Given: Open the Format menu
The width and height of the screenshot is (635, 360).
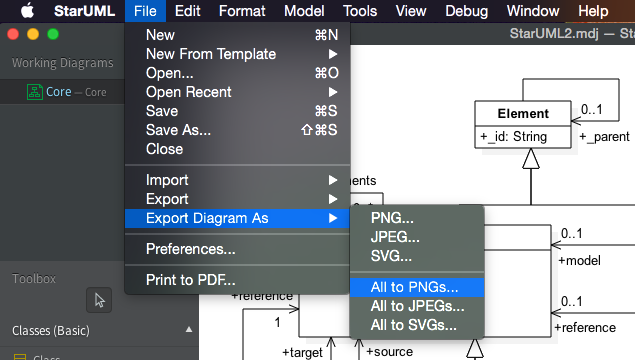Looking at the screenshot, I should click(242, 11).
